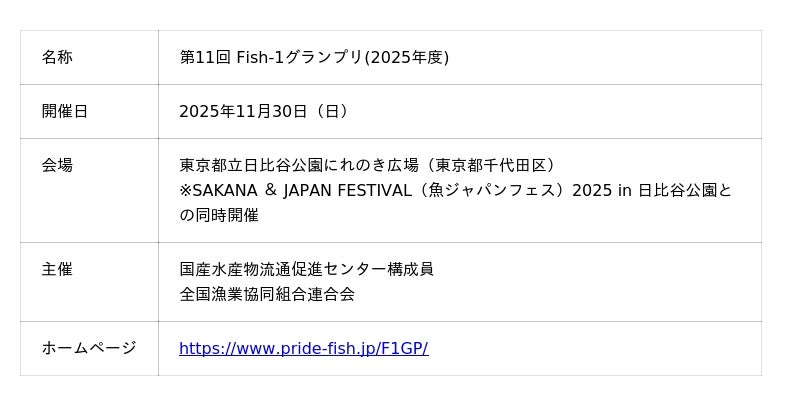Click the 名称 row label
Viewport: 800px width, 406px height.
pyautogui.click(x=57, y=58)
